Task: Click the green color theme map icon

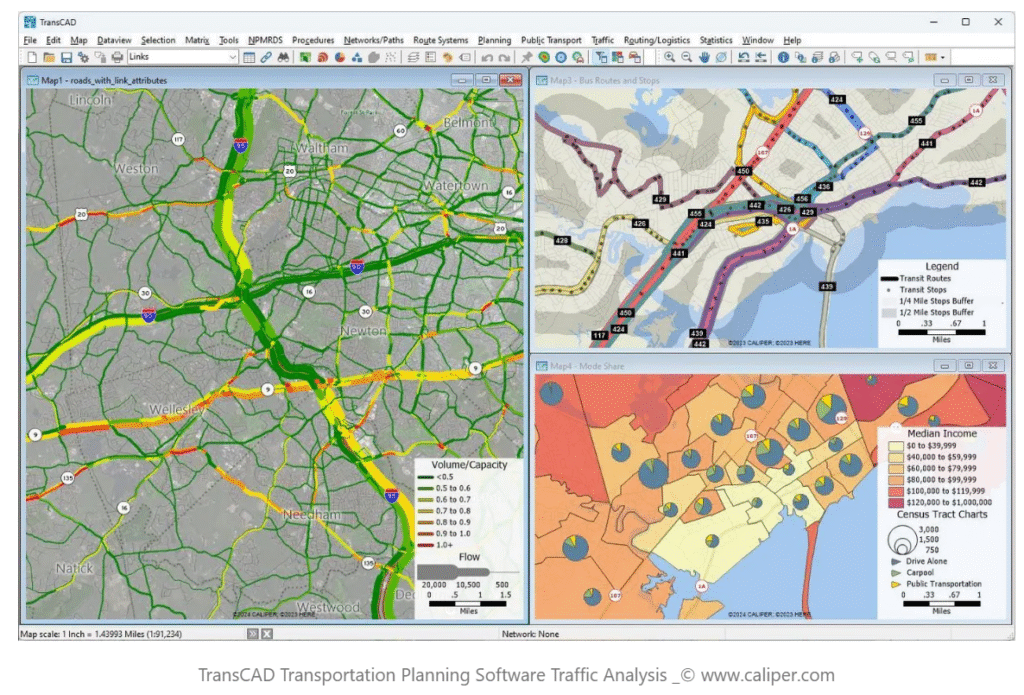Action: coord(305,57)
